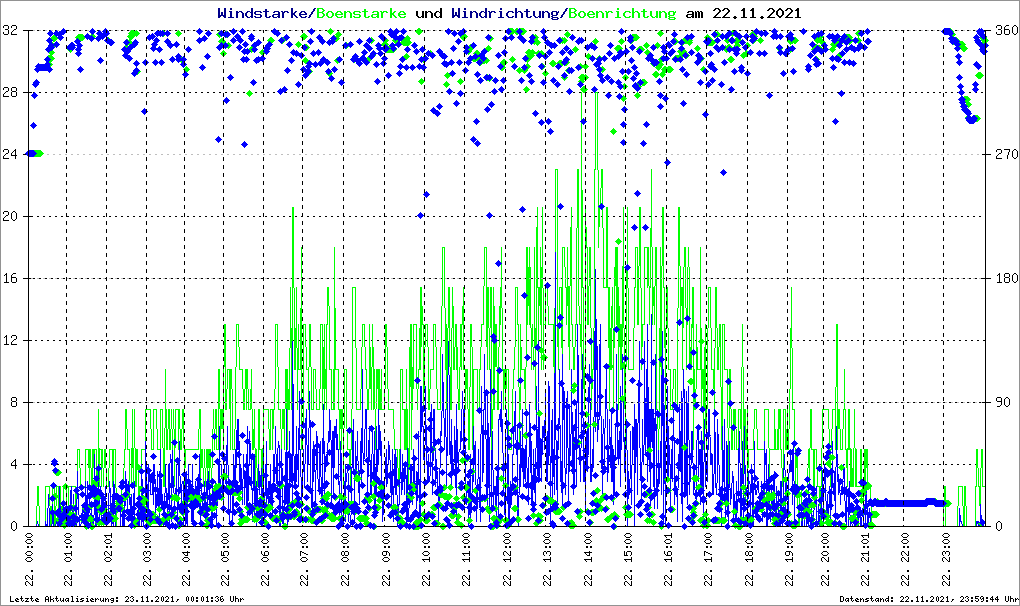Click the right-axis label 270
Viewport: 1020px width, 606px height.
point(1003,154)
